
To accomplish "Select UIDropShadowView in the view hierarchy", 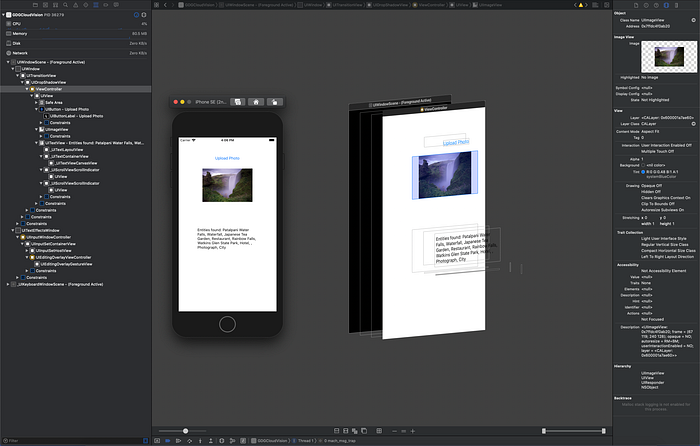I will 48,82.
